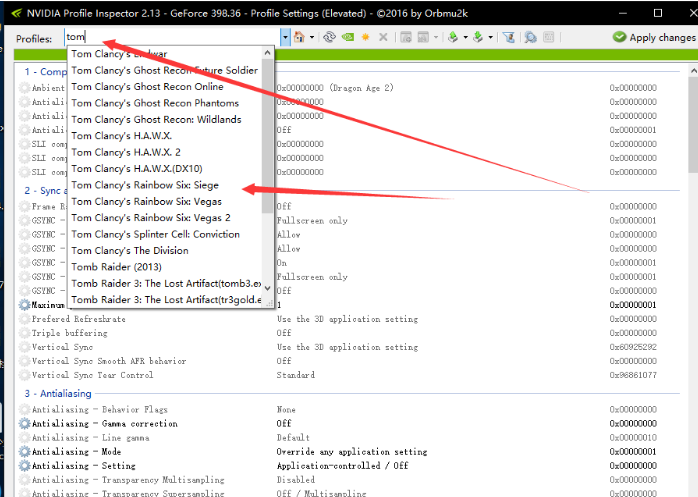Viewport: 698px width, 497px height.
Task: Click the Antialiasing - Behavior Flags gear
Action: (x=24, y=409)
